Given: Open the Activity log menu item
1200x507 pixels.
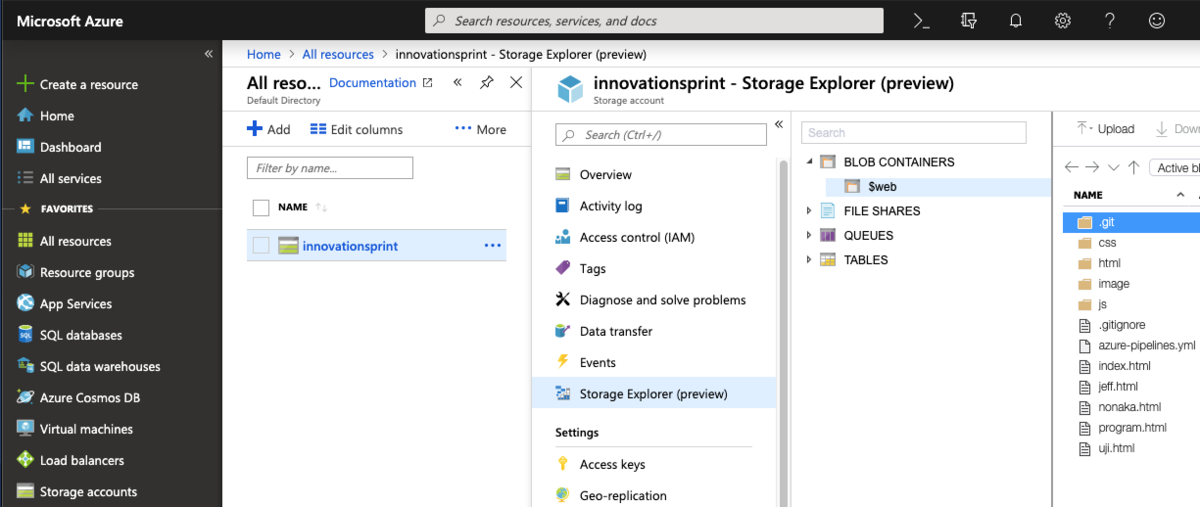Looking at the screenshot, I should (x=610, y=206).
